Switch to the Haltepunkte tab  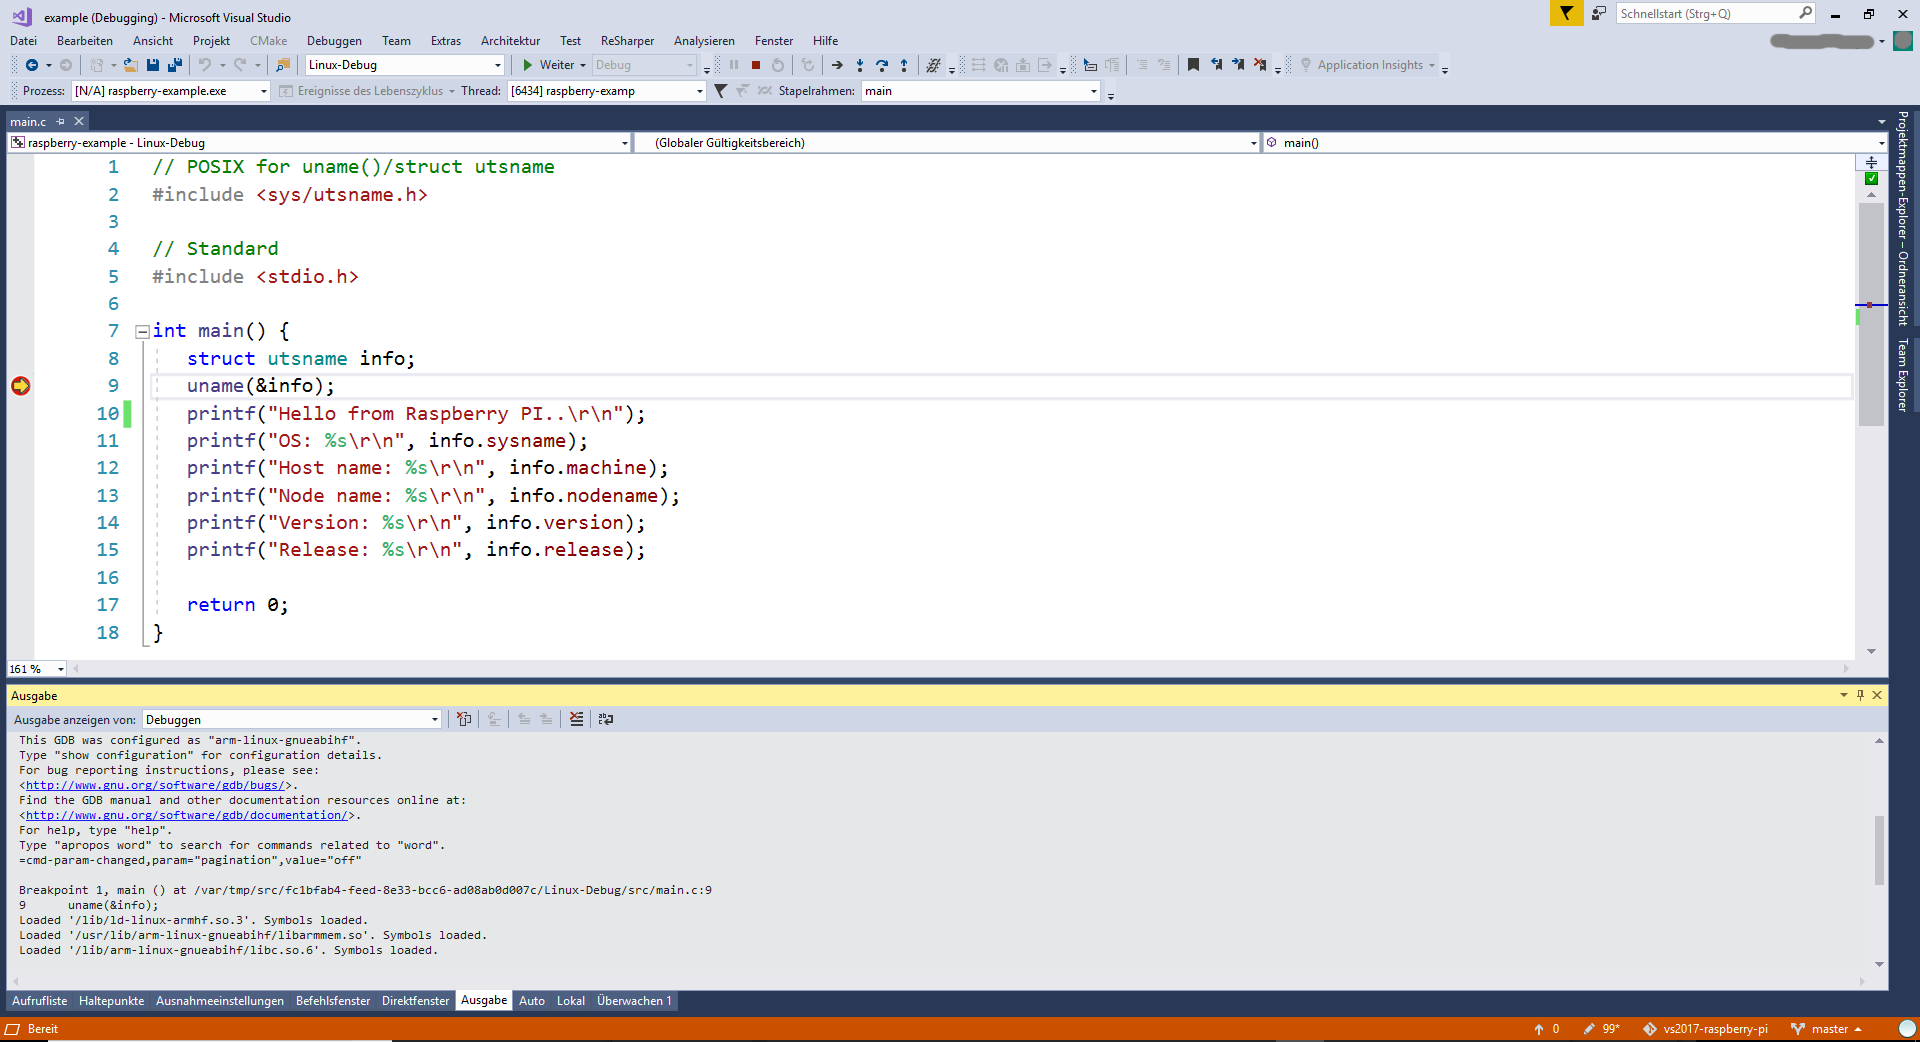point(111,1001)
